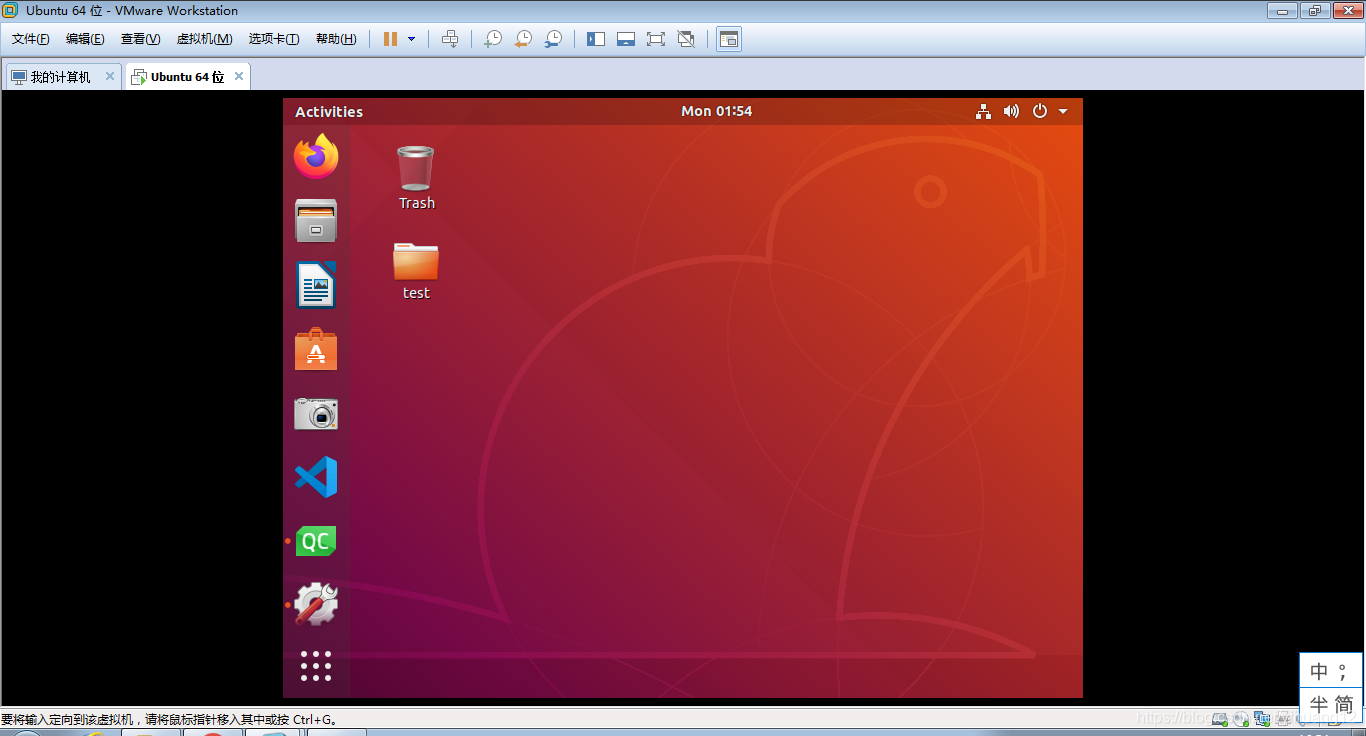Viewport: 1366px width, 736px height.
Task: Open the snapshot manager
Action: pyautogui.click(x=553, y=39)
